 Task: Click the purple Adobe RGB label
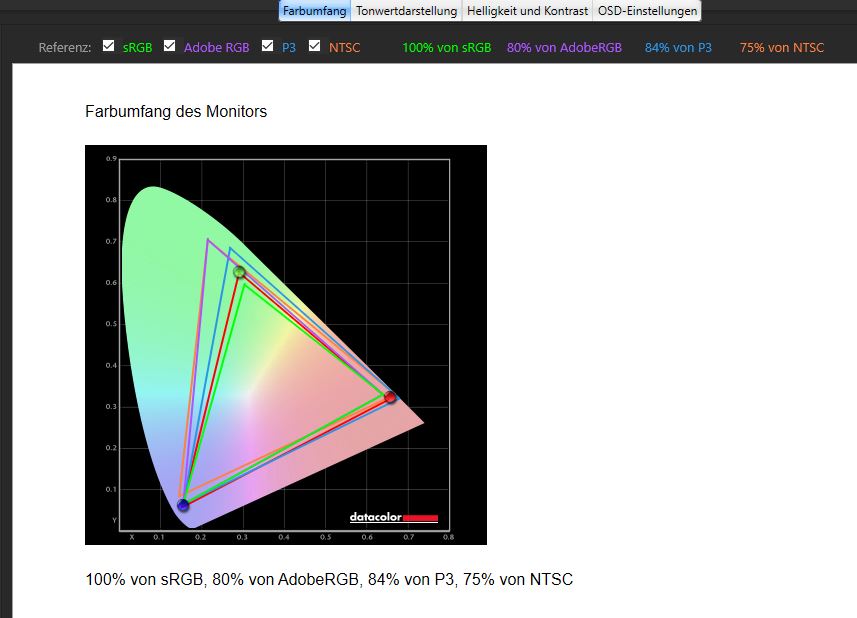(x=216, y=48)
